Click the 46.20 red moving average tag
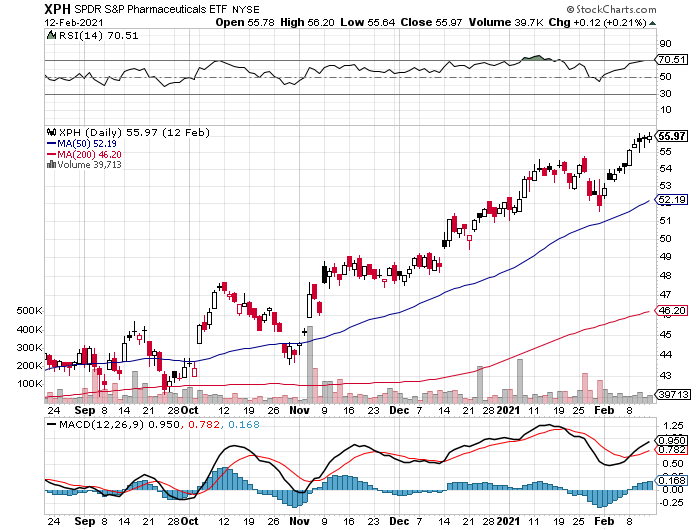Screen dimensions: 700x530 click(672, 310)
